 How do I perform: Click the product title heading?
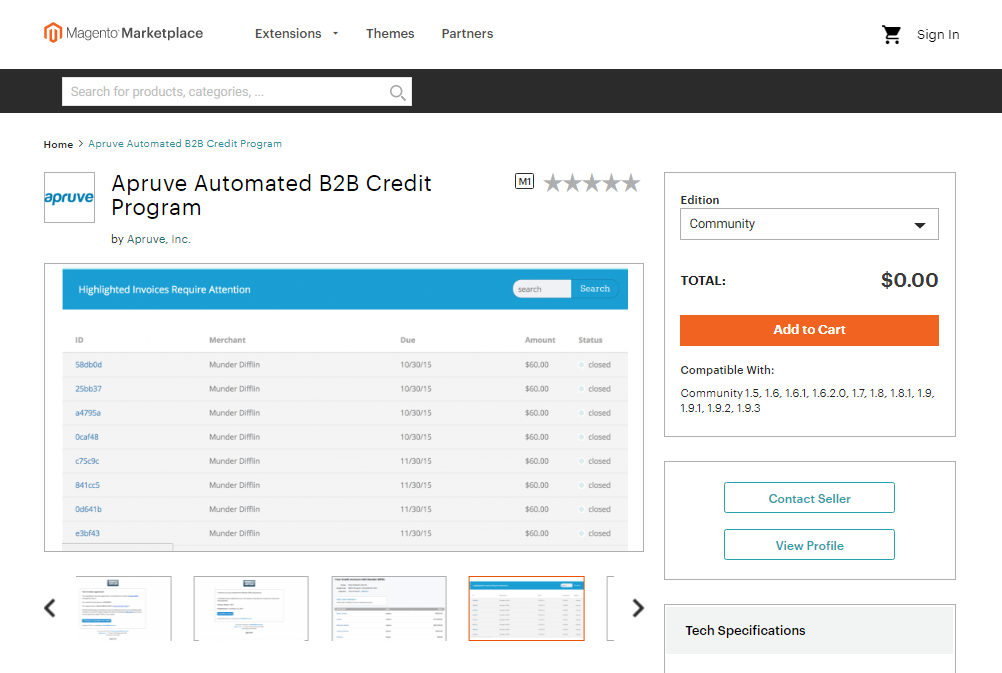(272, 196)
